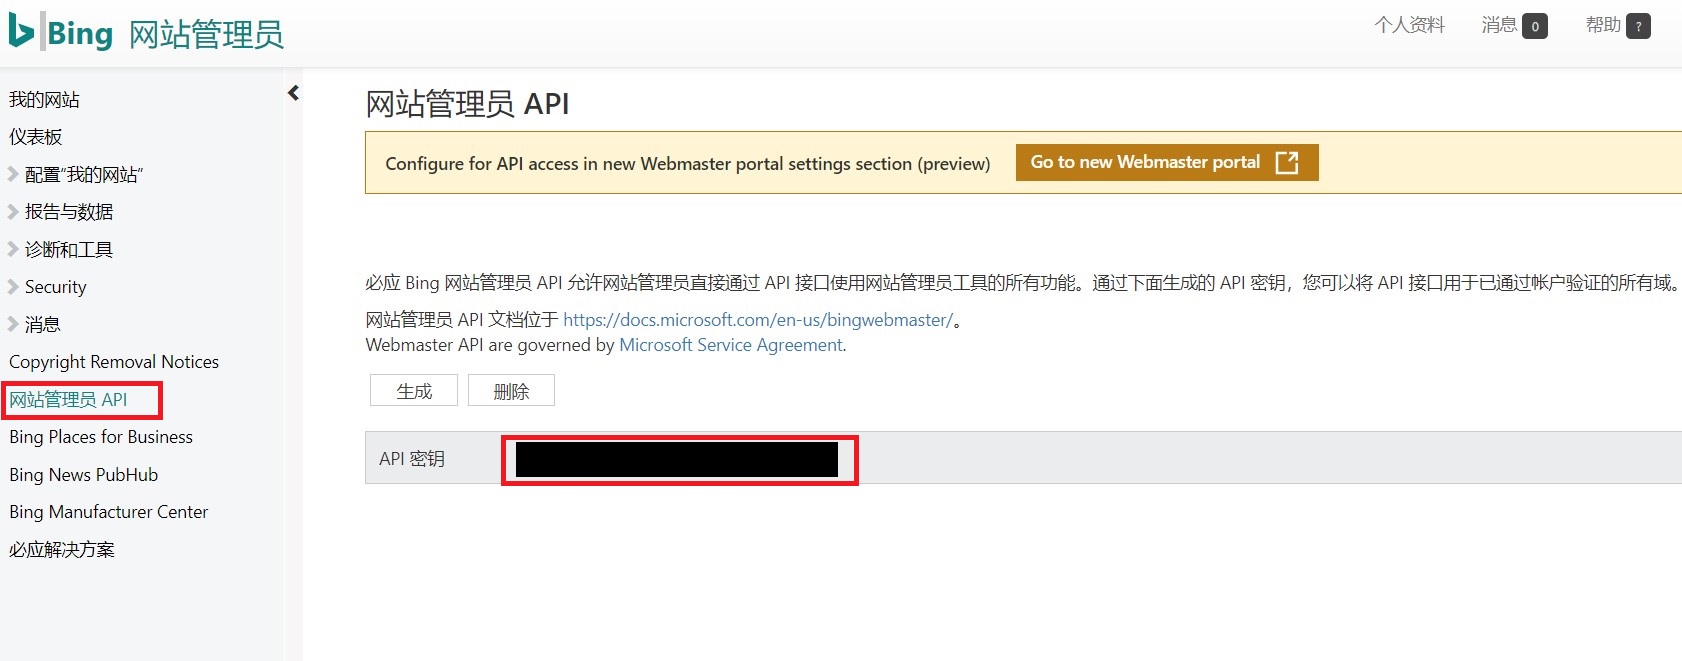Click the 生成 button

[x=414, y=391]
